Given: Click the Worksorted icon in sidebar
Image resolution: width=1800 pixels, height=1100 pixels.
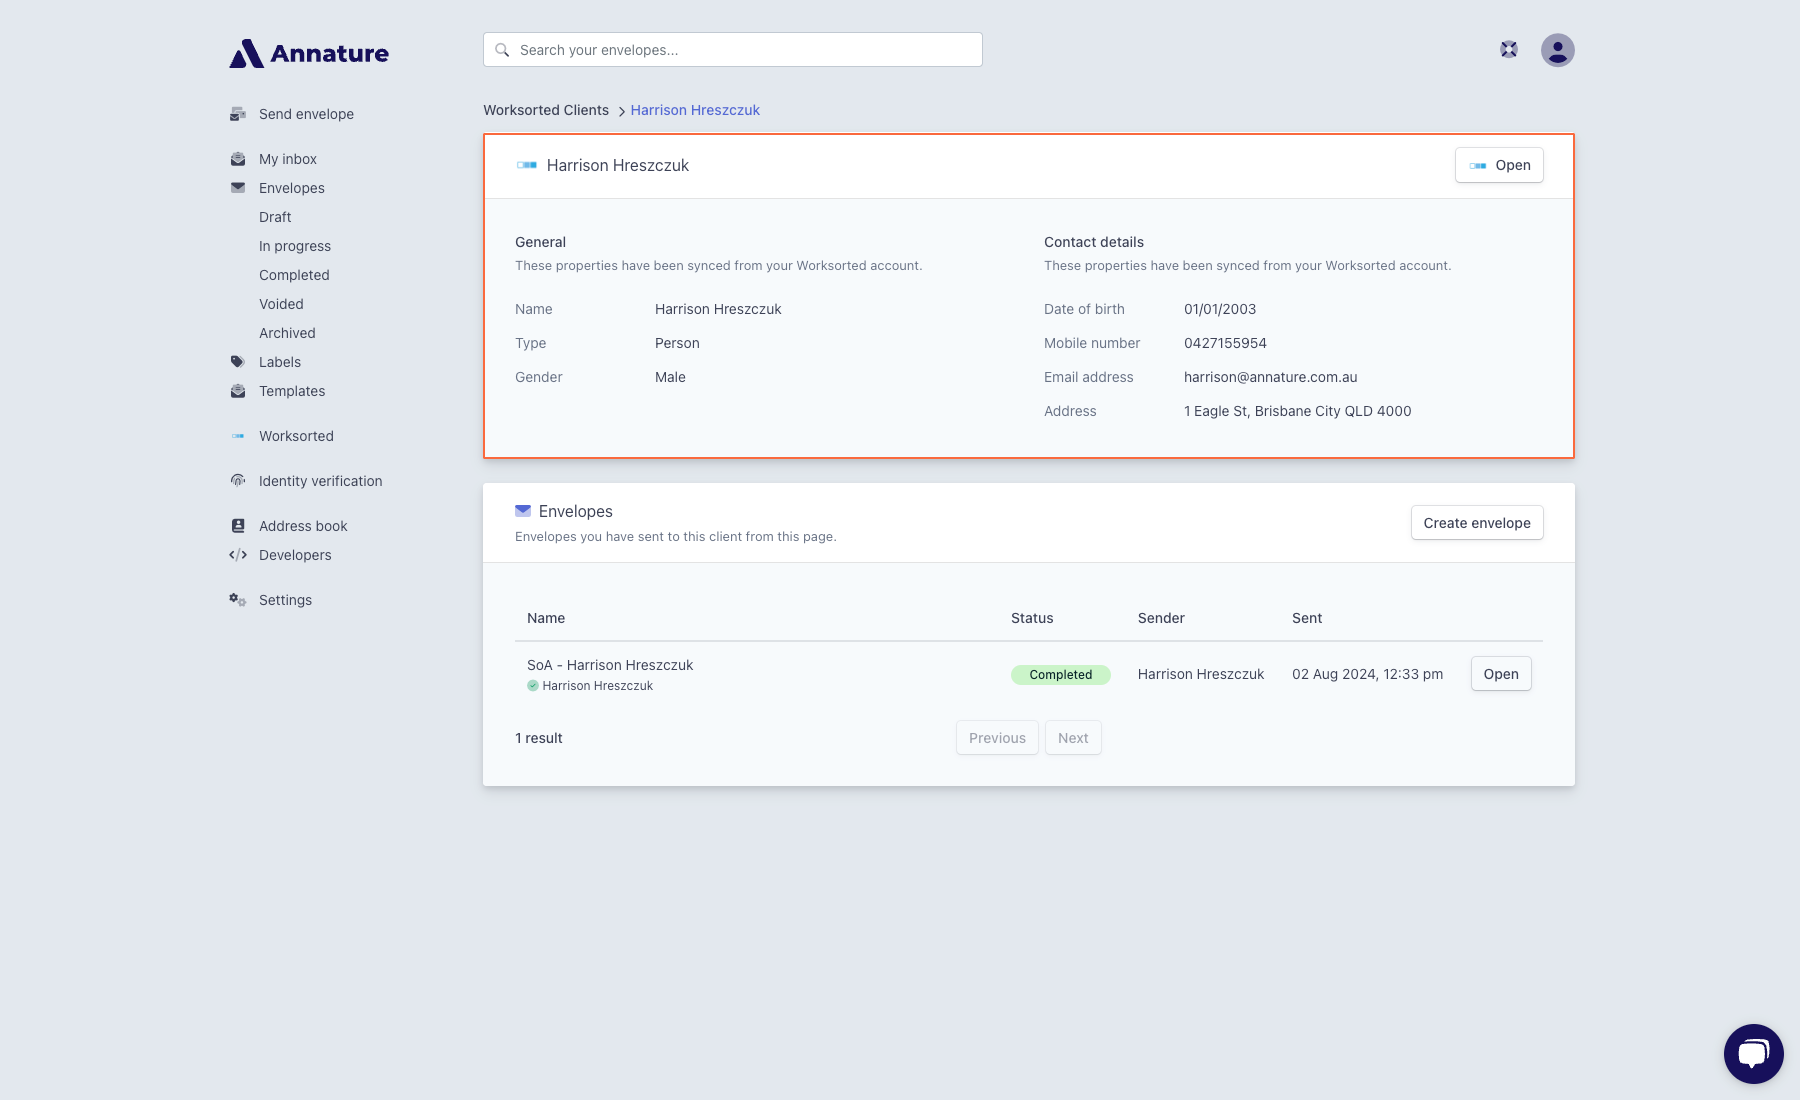Looking at the screenshot, I should coord(238,436).
